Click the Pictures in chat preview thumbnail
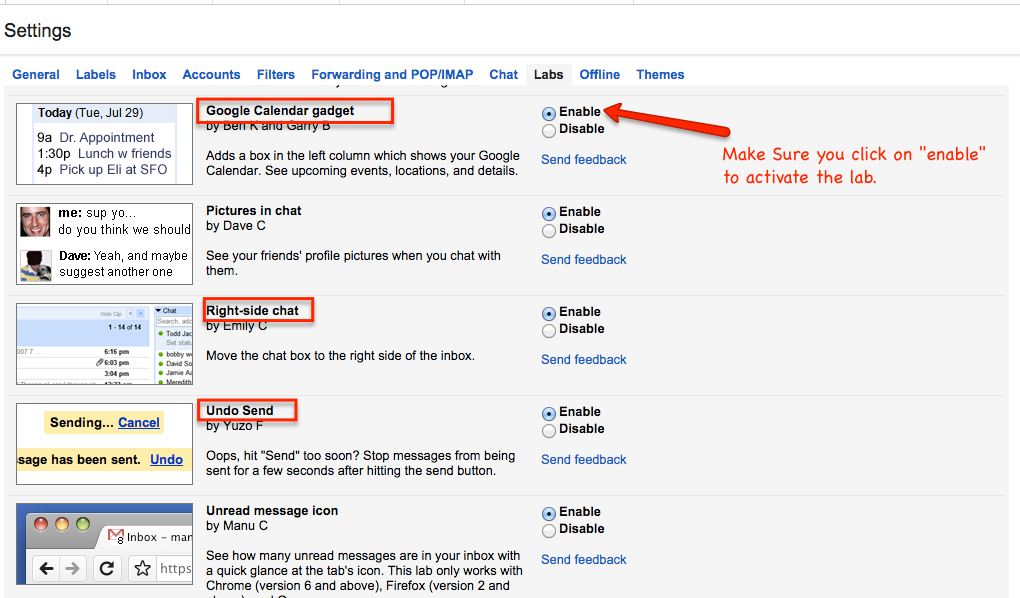1020x598 pixels. pos(105,244)
